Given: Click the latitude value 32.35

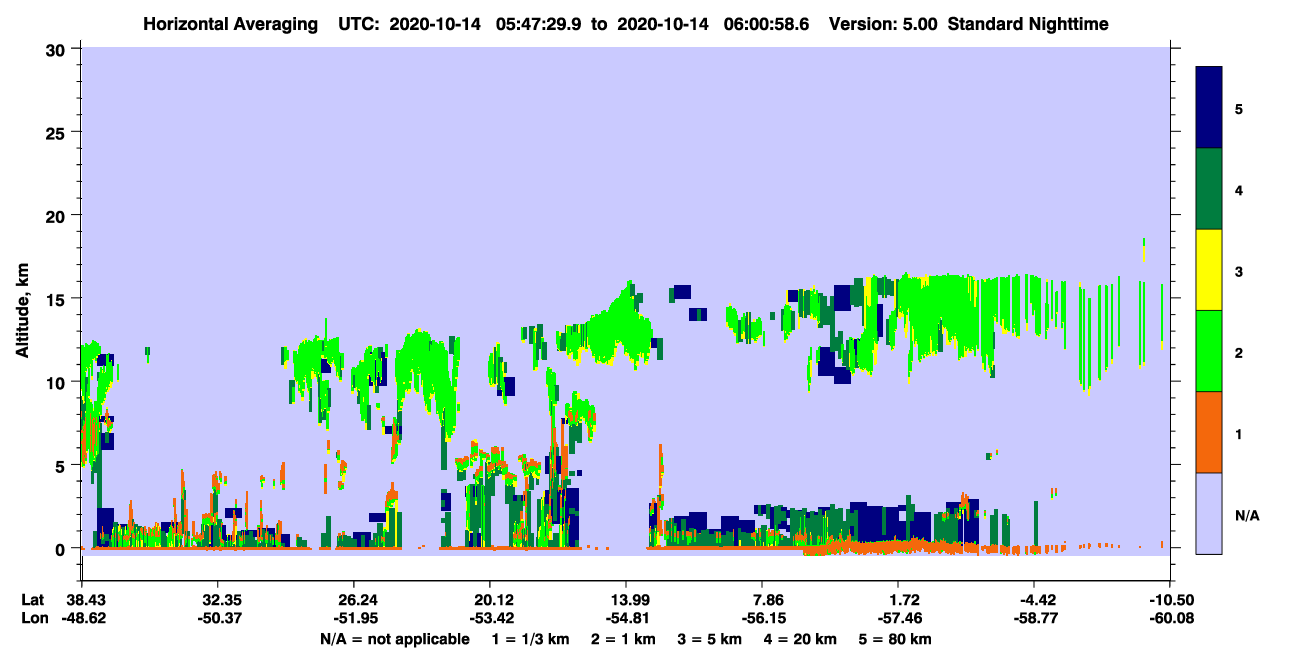Looking at the screenshot, I should pyautogui.click(x=217, y=600).
